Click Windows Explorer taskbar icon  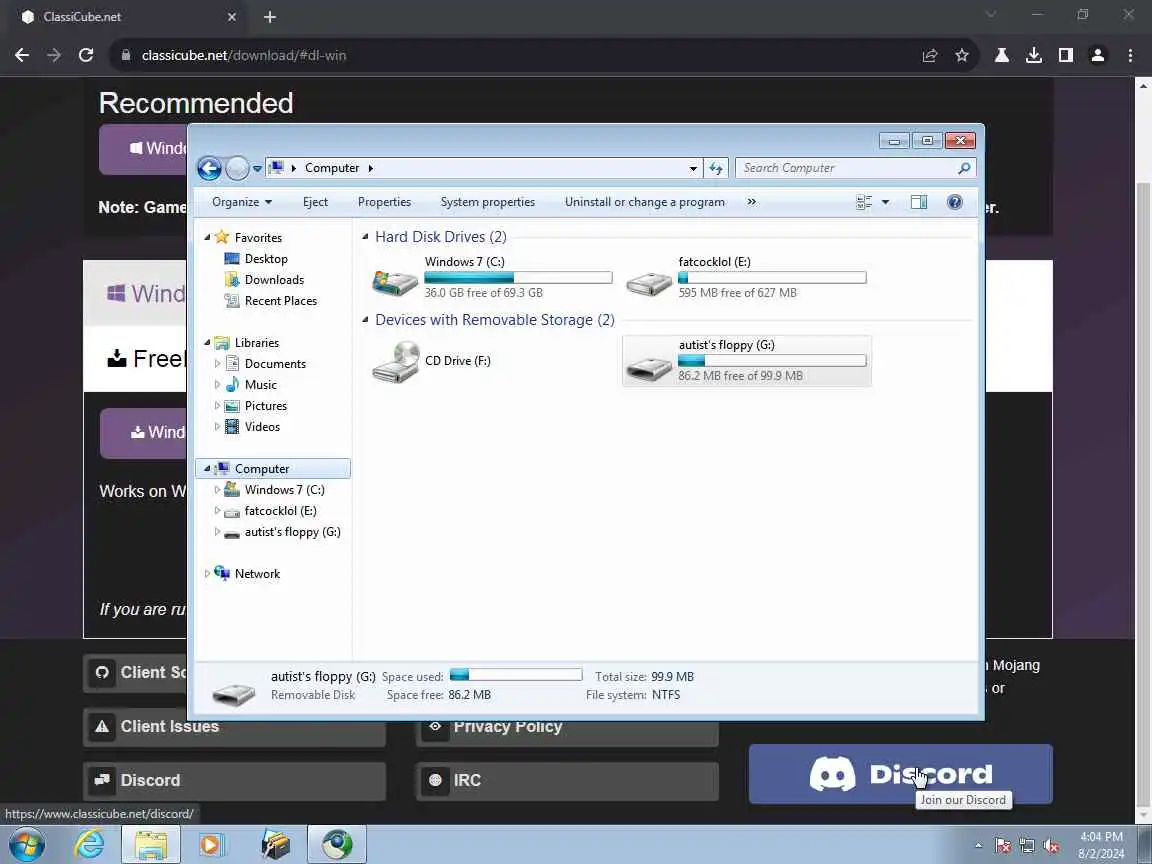point(150,845)
